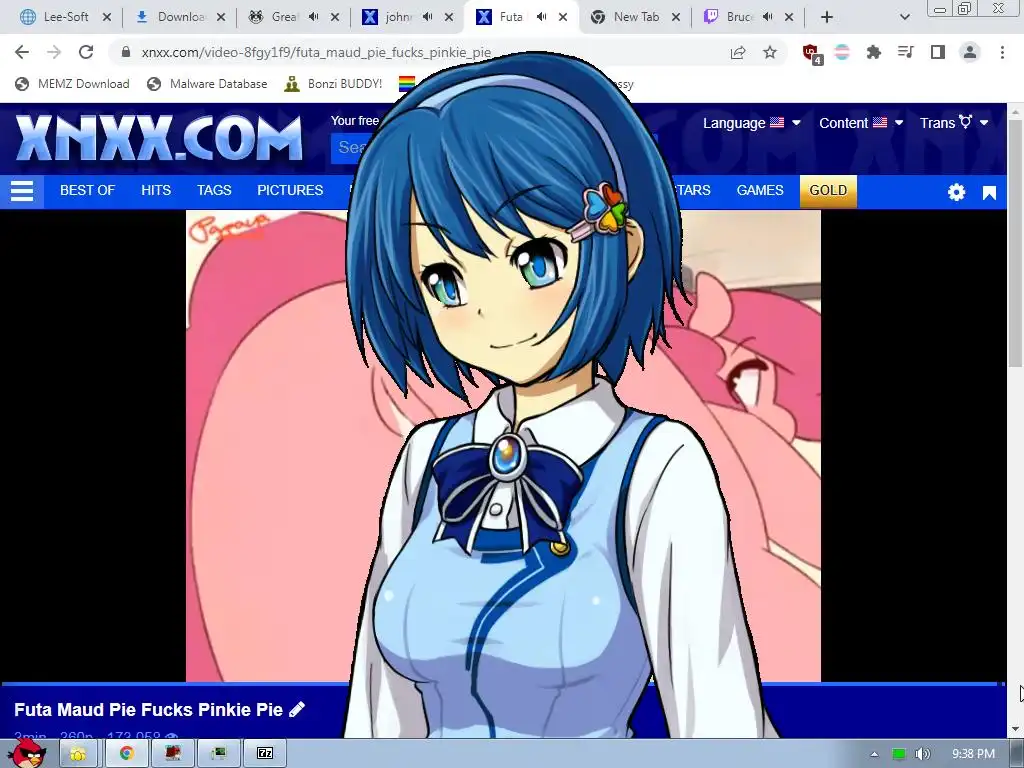The width and height of the screenshot is (1024, 768).
Task: Open BEST OF in site navigation
Action: 88,190
